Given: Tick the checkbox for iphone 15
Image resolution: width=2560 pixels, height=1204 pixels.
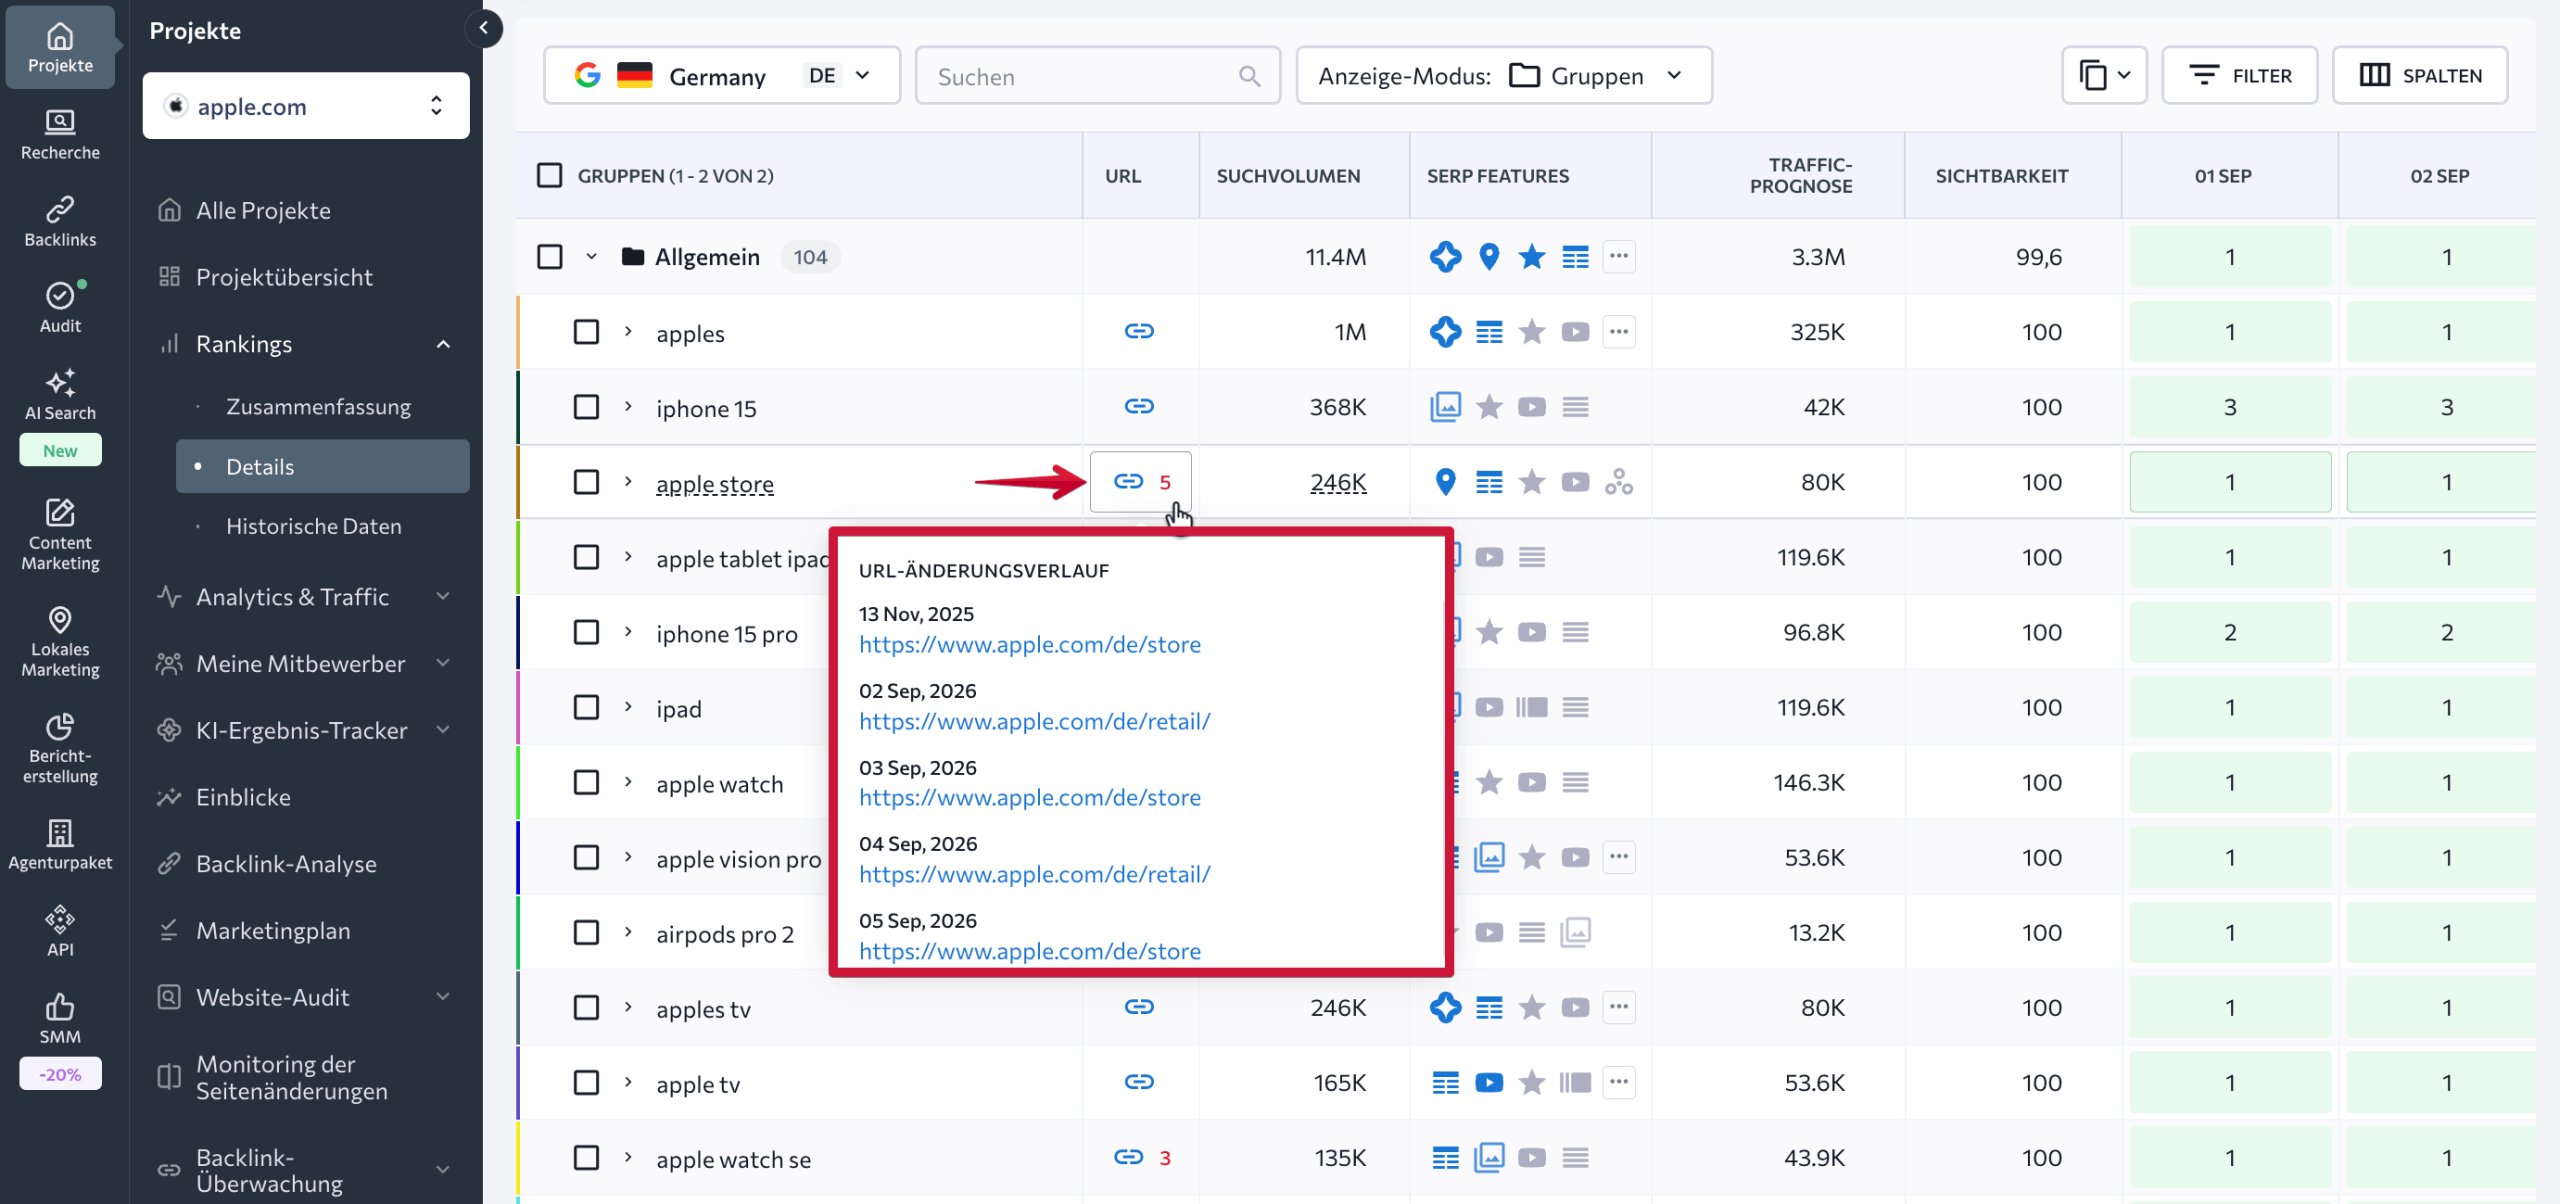Looking at the screenshot, I should 586,407.
